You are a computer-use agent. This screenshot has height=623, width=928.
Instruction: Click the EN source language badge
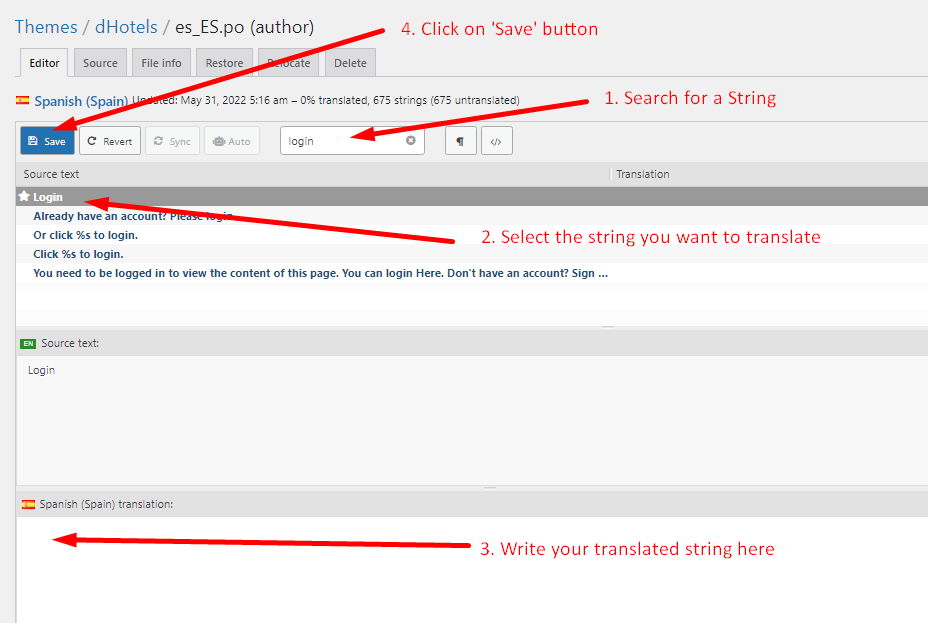coord(28,343)
